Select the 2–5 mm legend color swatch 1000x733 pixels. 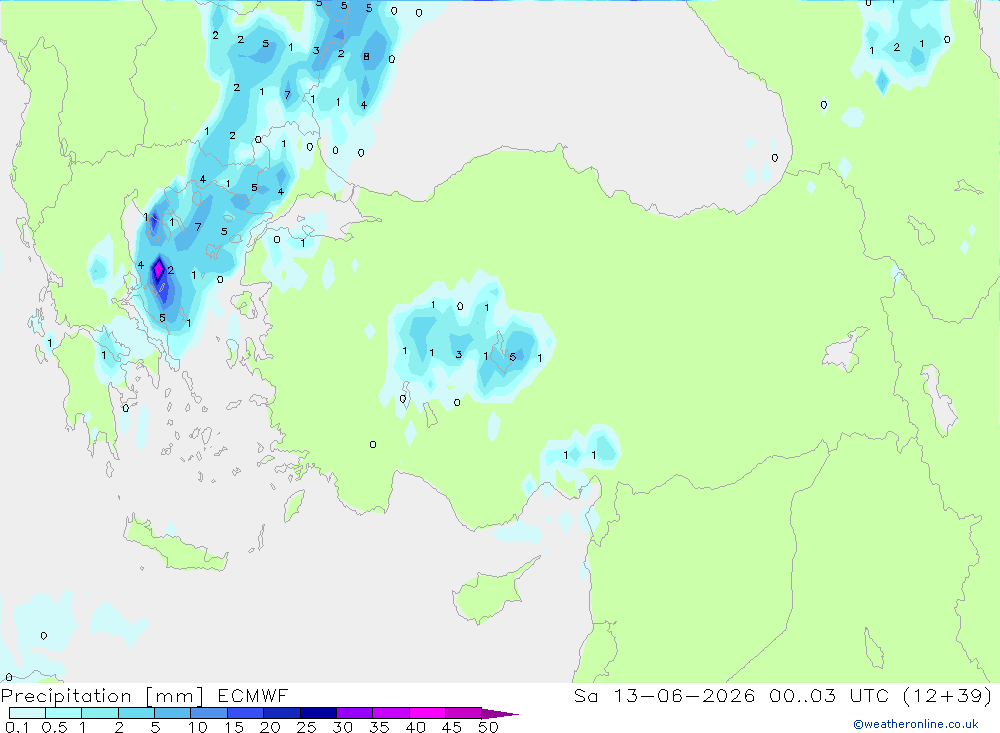136,713
